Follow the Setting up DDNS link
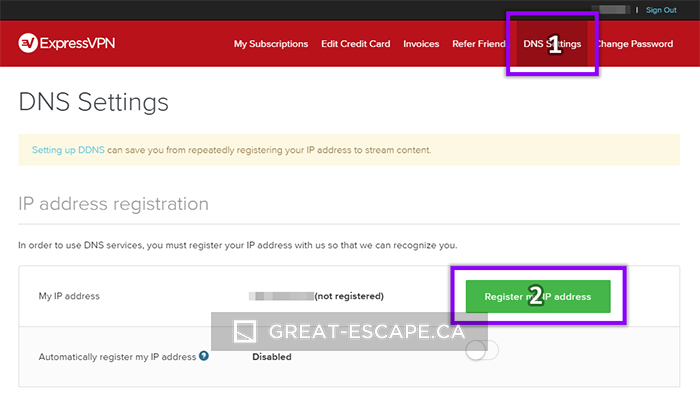Viewport: 700px width, 399px height. (x=68, y=150)
